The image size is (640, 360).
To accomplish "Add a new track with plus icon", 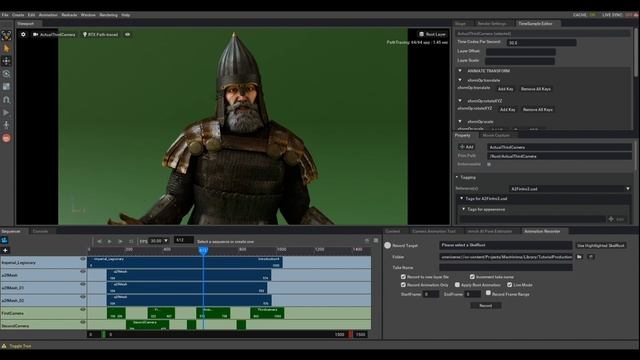I will 5,250.
